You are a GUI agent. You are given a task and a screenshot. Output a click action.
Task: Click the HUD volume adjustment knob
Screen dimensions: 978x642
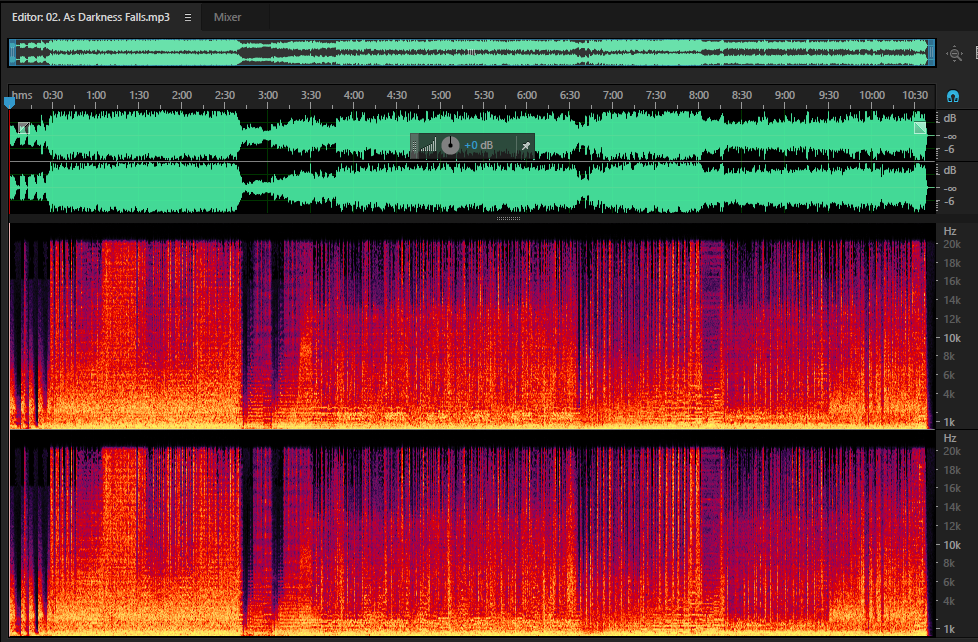click(x=450, y=145)
